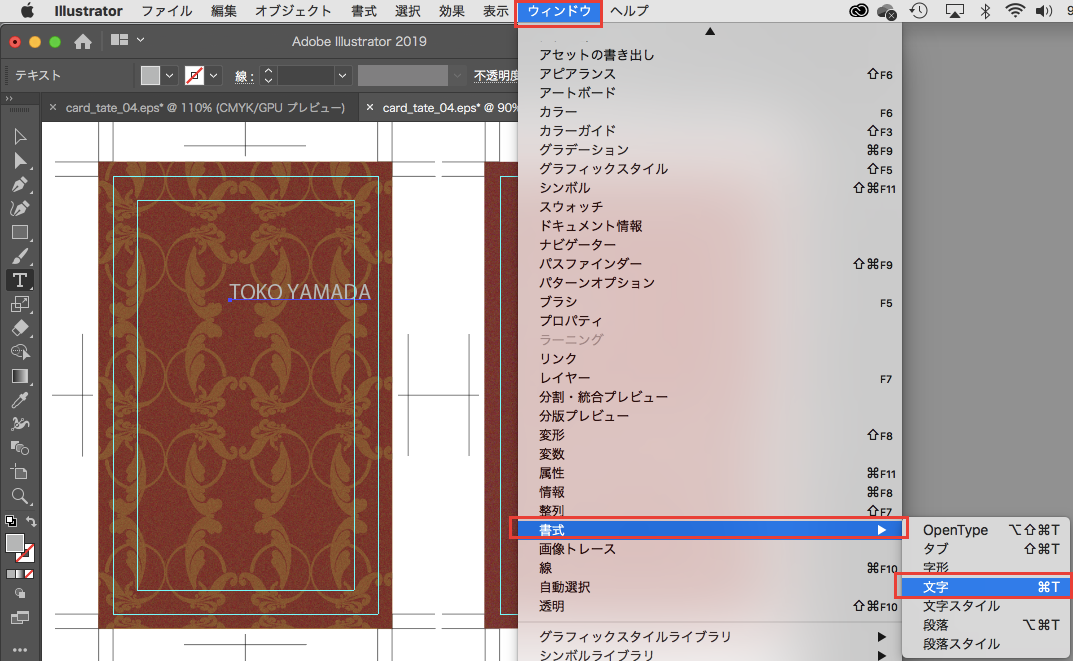This screenshot has width=1073, height=661.
Task: Click the 不透明度 link in control bar
Action: point(495,75)
